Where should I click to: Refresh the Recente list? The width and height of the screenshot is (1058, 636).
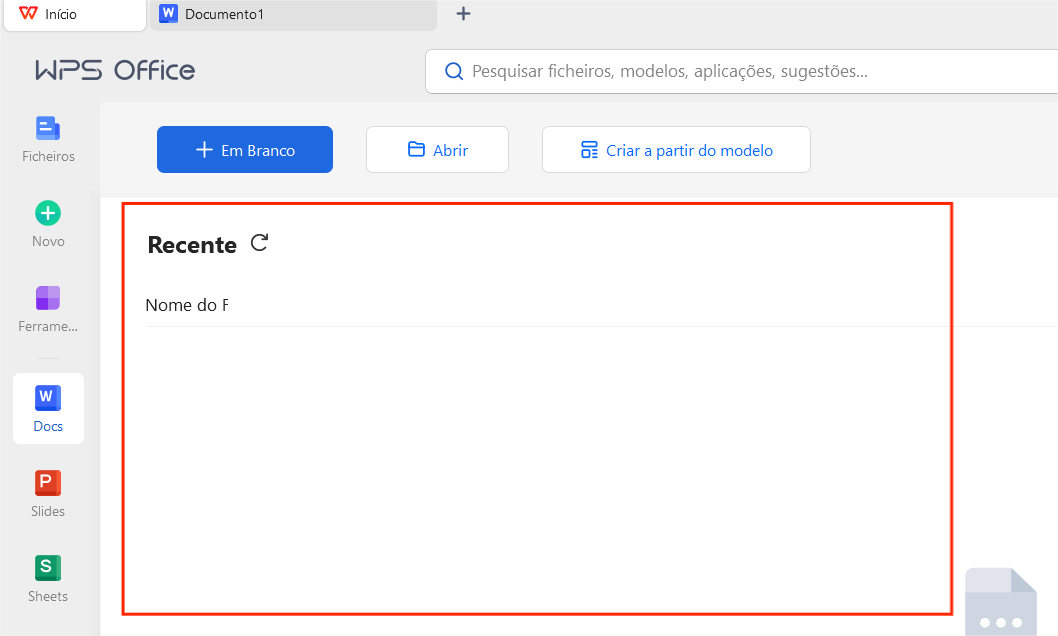[260, 243]
